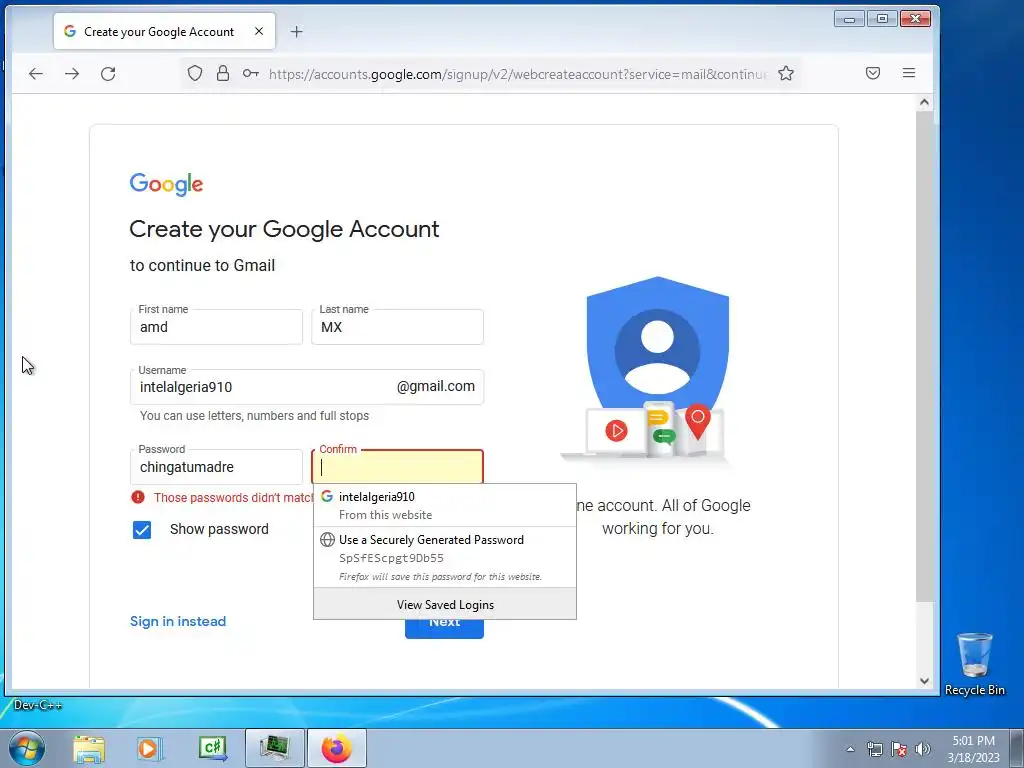Untick the Show password checkbox
The image size is (1024, 768).
(x=142, y=530)
